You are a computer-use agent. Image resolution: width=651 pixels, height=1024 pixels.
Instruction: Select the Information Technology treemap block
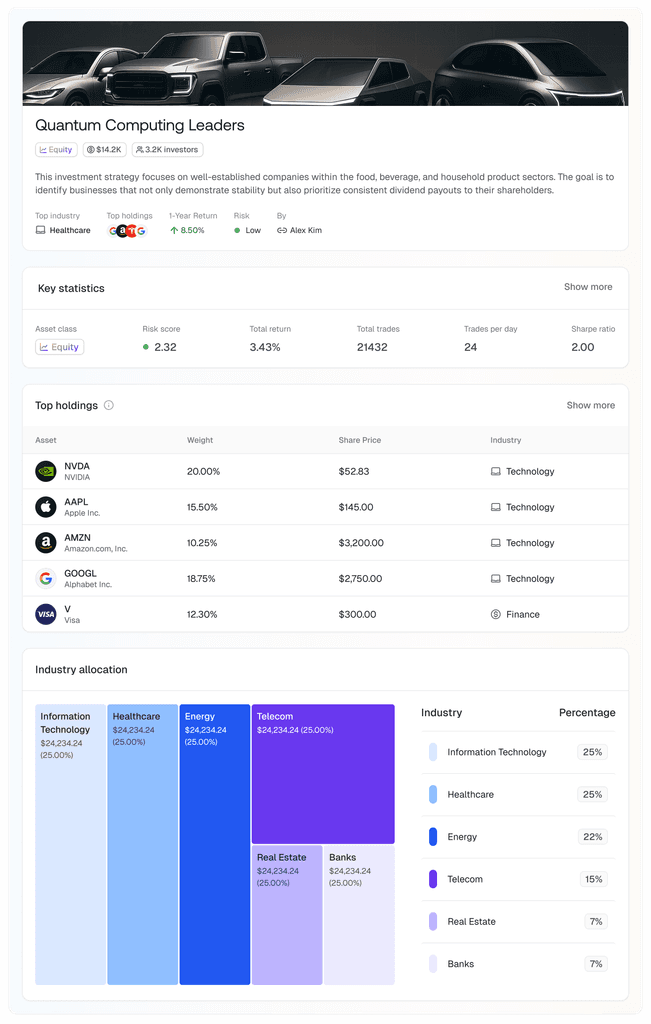[71, 844]
